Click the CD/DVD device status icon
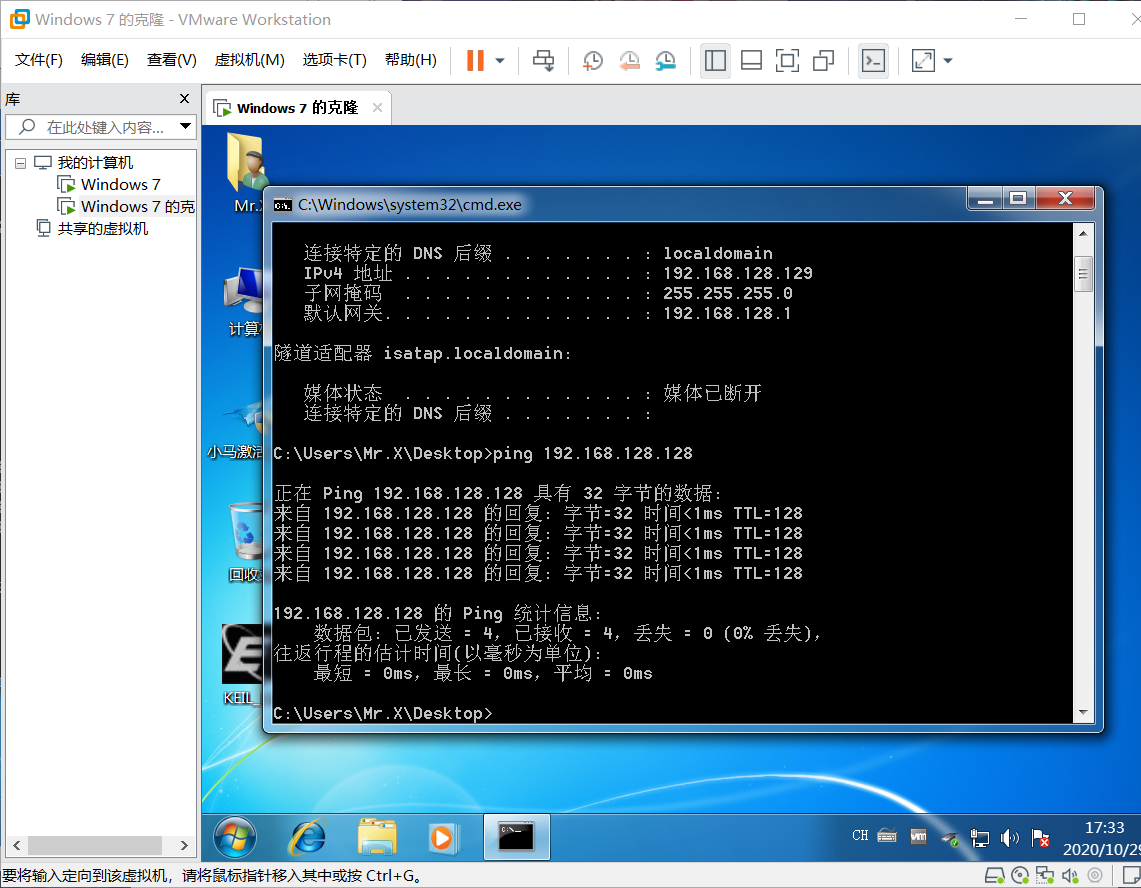 pyautogui.click(x=1020, y=875)
